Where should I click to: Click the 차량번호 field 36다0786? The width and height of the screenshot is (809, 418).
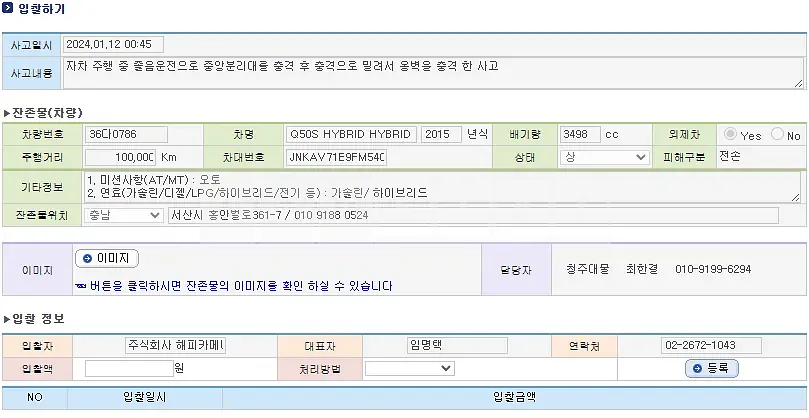pyautogui.click(x=126, y=135)
